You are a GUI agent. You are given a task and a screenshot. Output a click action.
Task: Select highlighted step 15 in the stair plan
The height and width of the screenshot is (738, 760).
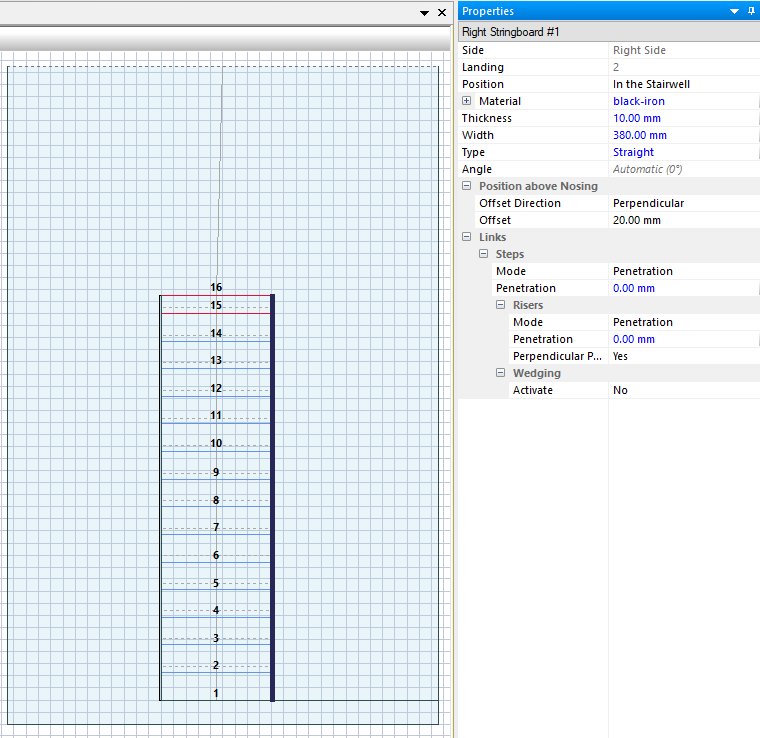[216, 304]
